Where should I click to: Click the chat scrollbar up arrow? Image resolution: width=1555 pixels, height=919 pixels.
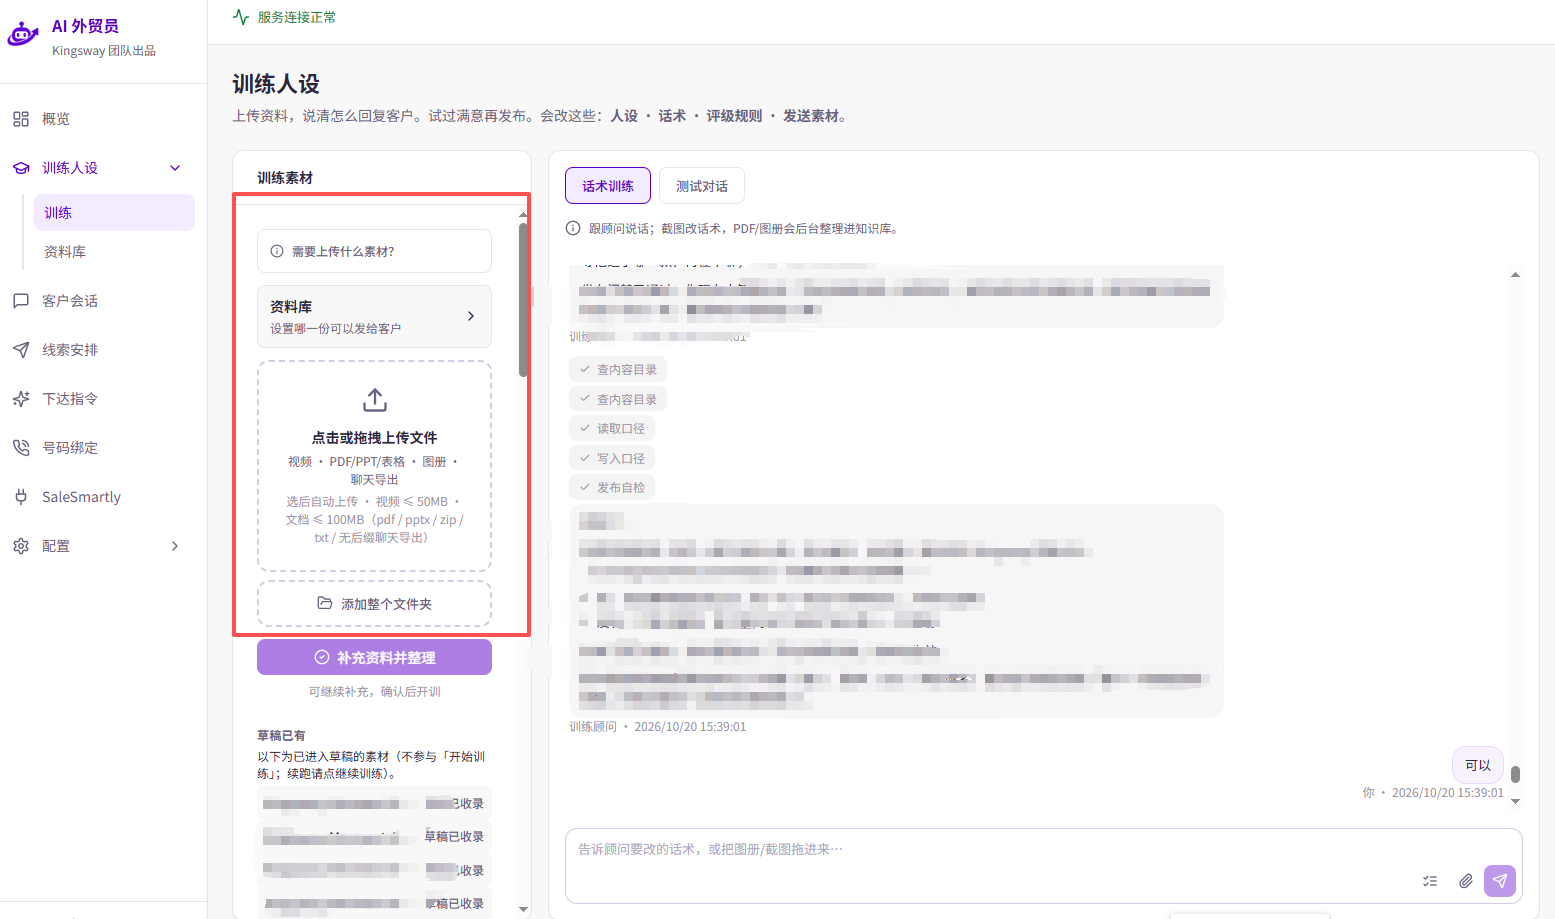click(1516, 274)
